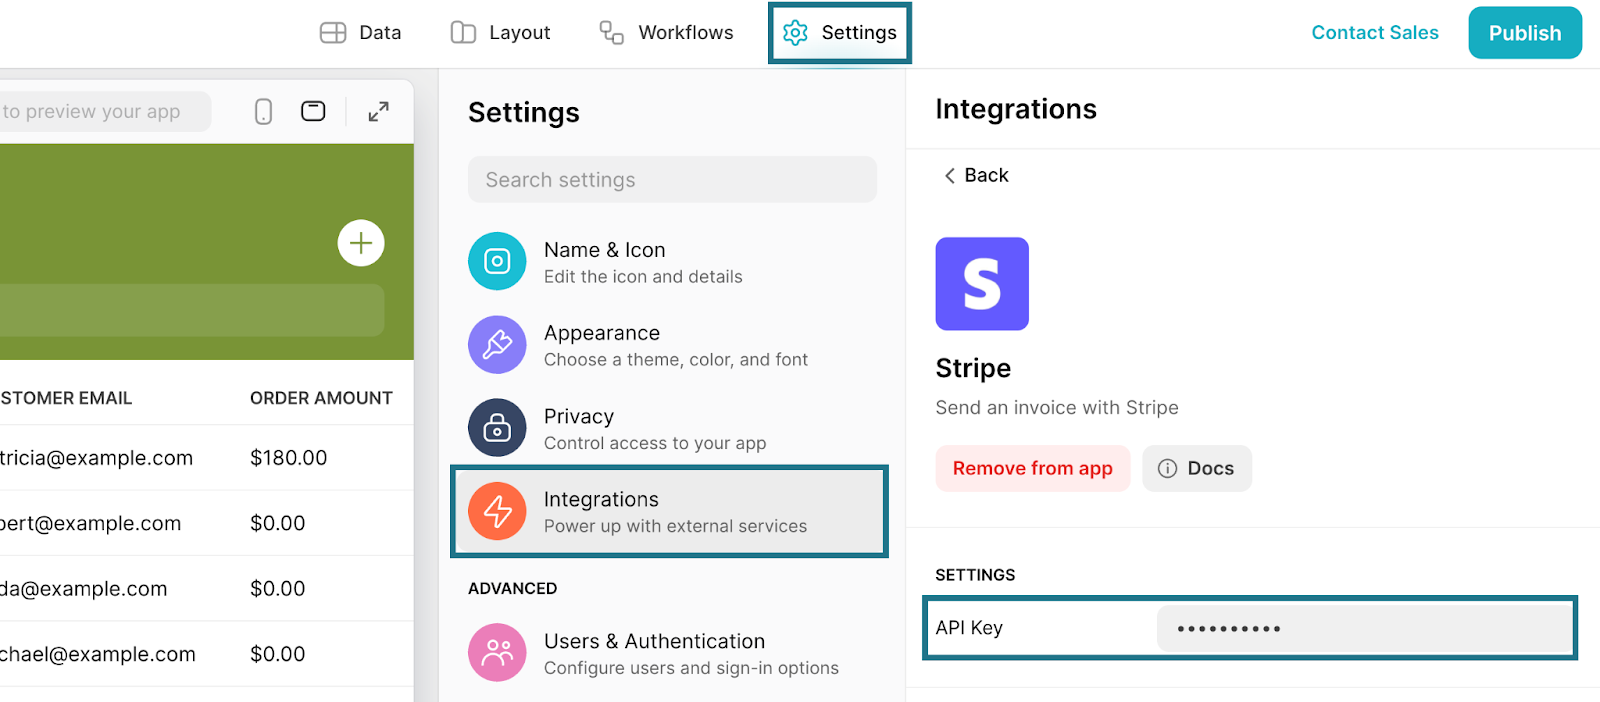Open Users & Authentication settings
Screen dimensions: 1600x702
672,653
